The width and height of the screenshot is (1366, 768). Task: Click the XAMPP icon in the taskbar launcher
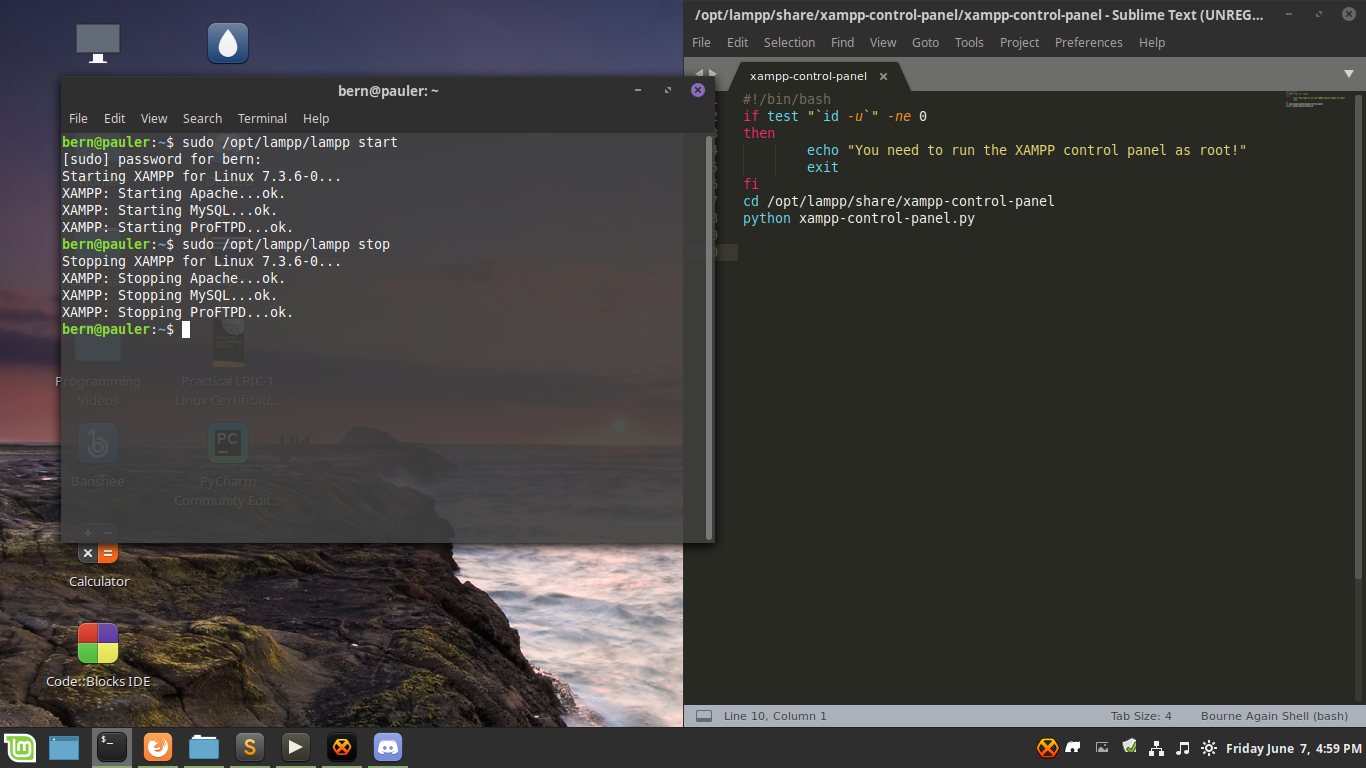coord(342,747)
